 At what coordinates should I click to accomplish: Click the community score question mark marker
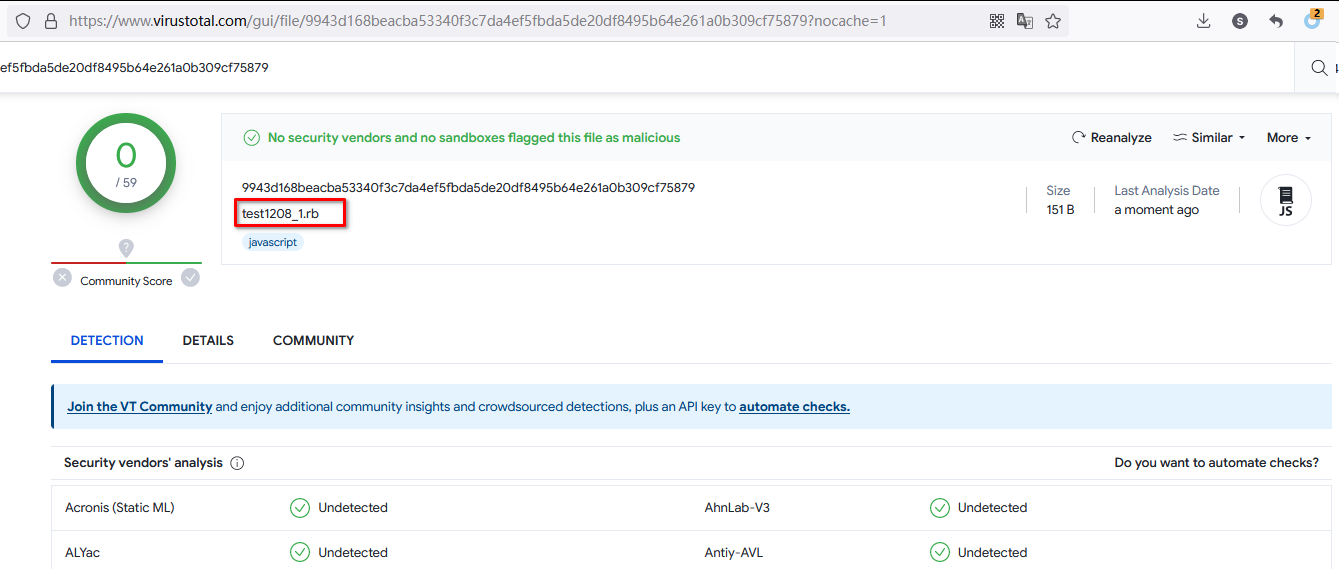pyautogui.click(x=126, y=247)
